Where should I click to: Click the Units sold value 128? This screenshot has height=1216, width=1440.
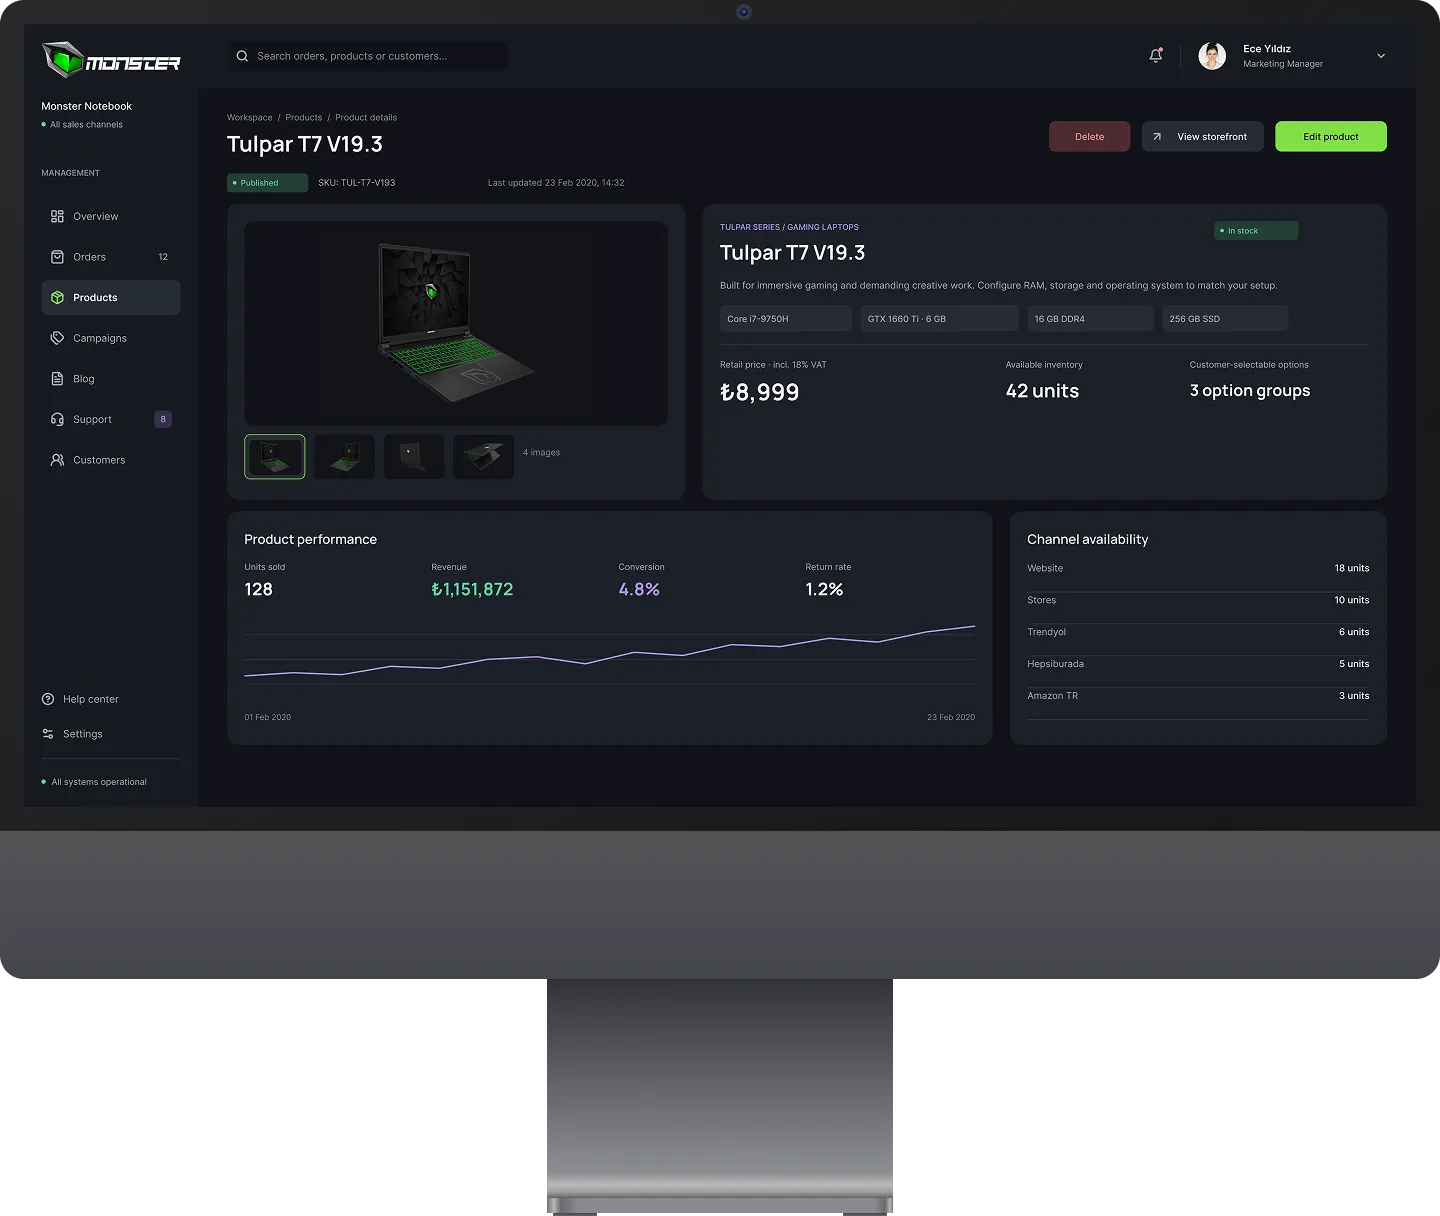coord(259,590)
